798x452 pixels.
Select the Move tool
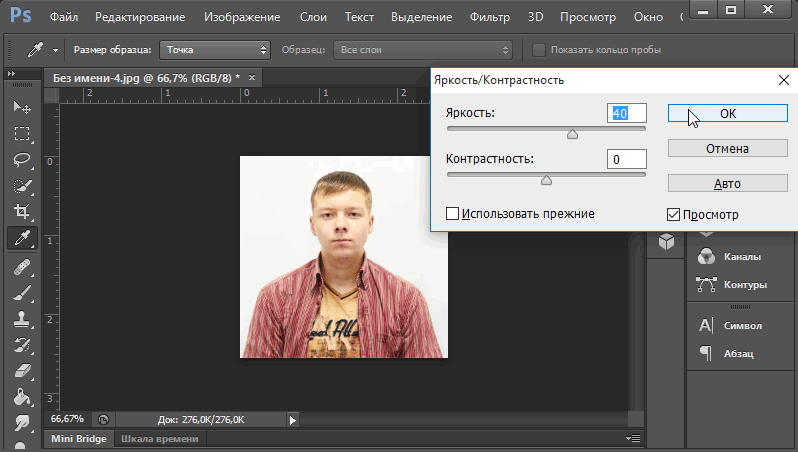click(21, 107)
